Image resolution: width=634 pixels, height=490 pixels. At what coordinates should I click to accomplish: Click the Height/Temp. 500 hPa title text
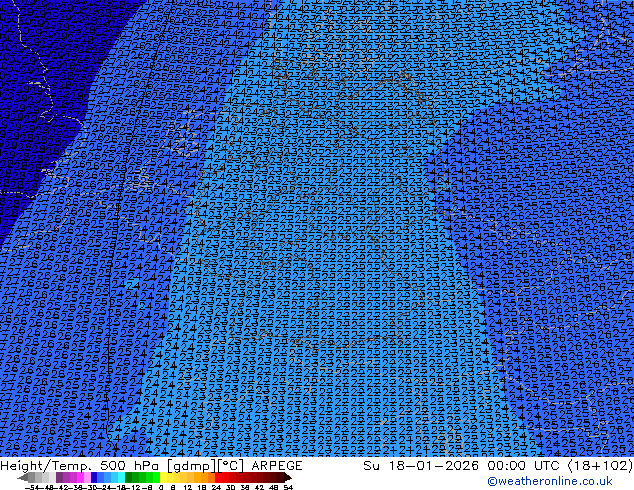[81, 466]
